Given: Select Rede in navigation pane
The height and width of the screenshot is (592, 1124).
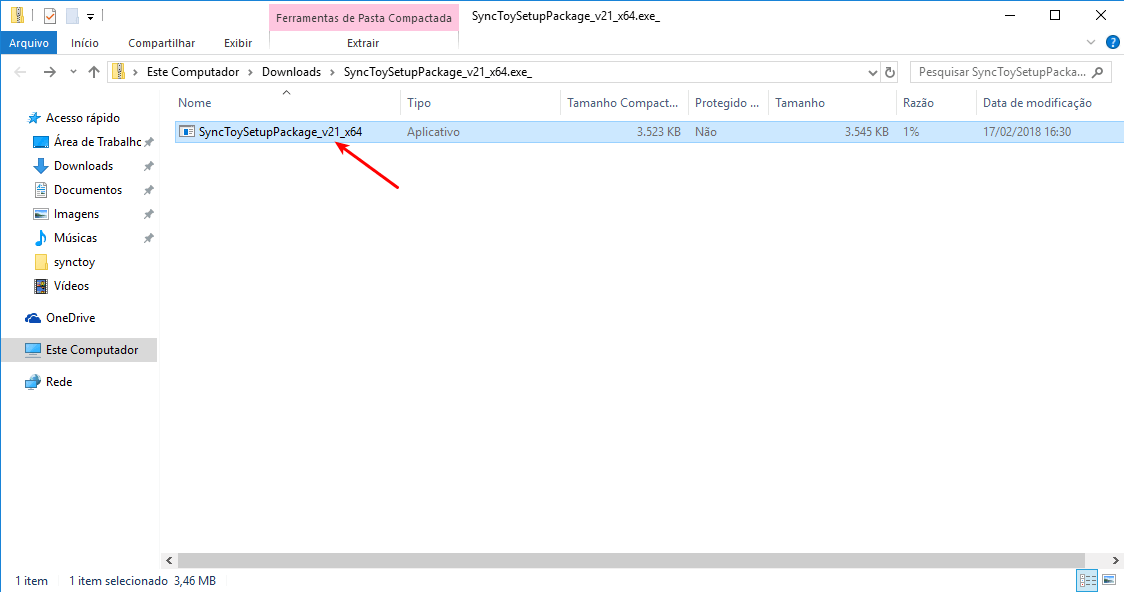Looking at the screenshot, I should click(59, 382).
